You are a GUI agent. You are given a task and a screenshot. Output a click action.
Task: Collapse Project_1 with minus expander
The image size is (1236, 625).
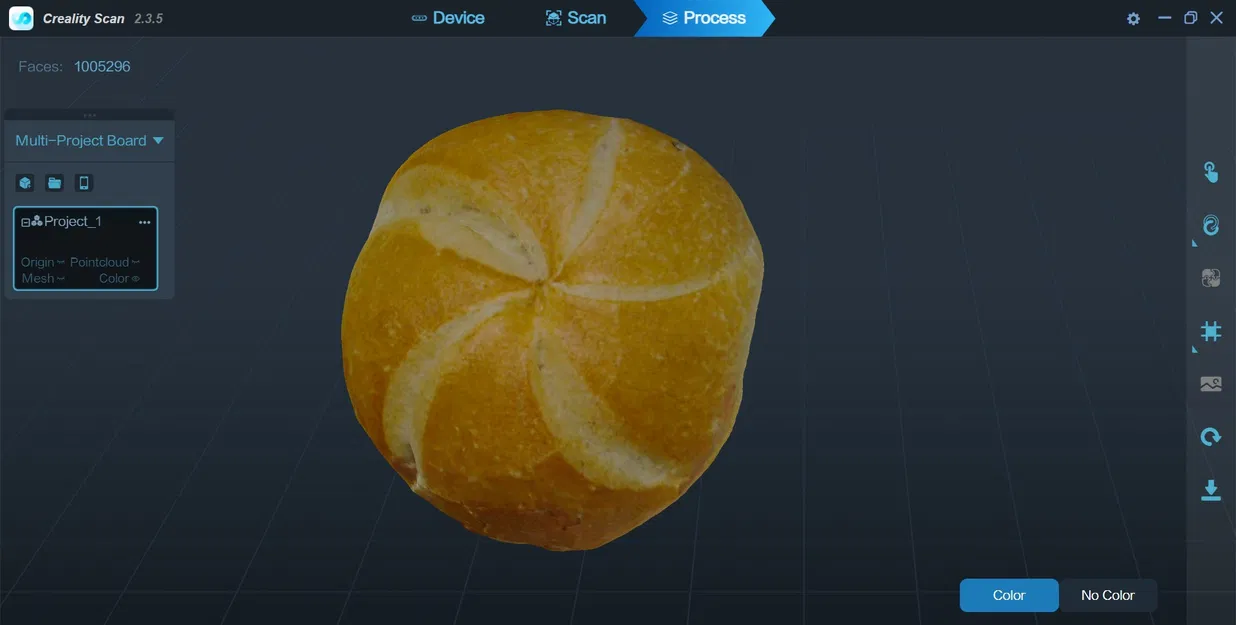[25, 222]
